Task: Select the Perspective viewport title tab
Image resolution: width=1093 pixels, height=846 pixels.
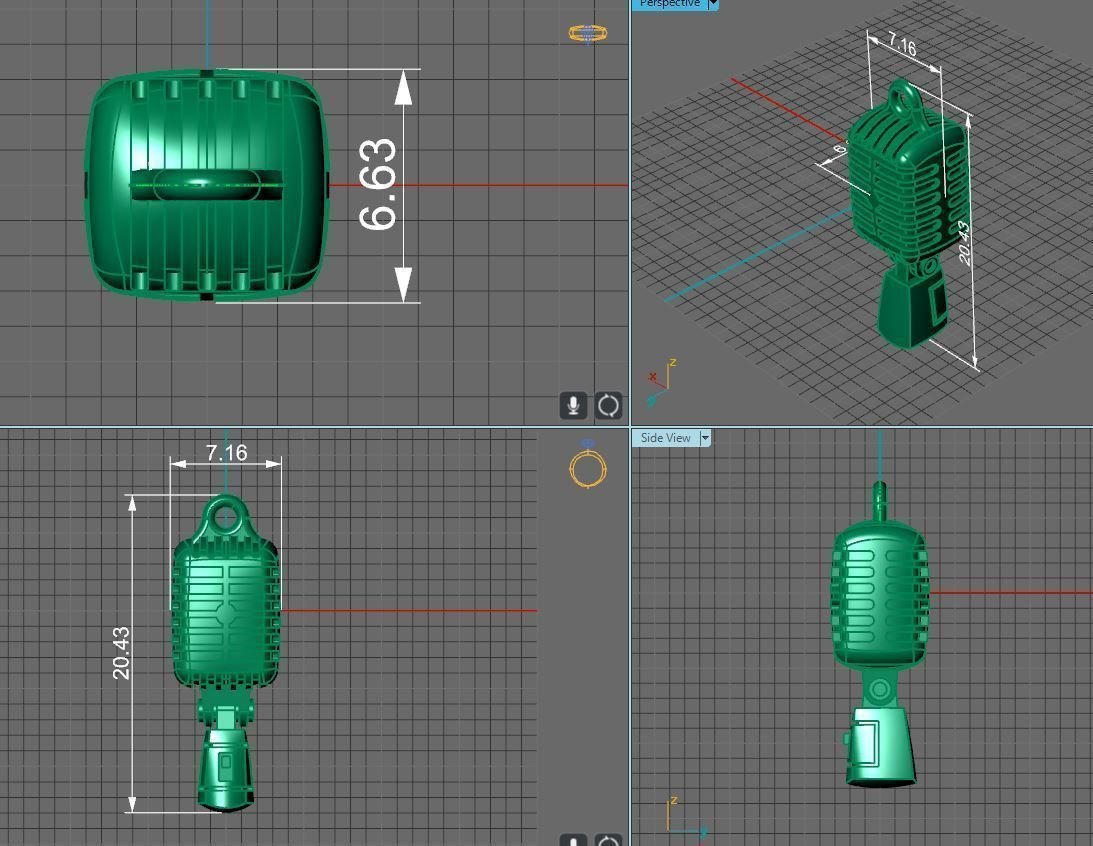Action: (669, 4)
